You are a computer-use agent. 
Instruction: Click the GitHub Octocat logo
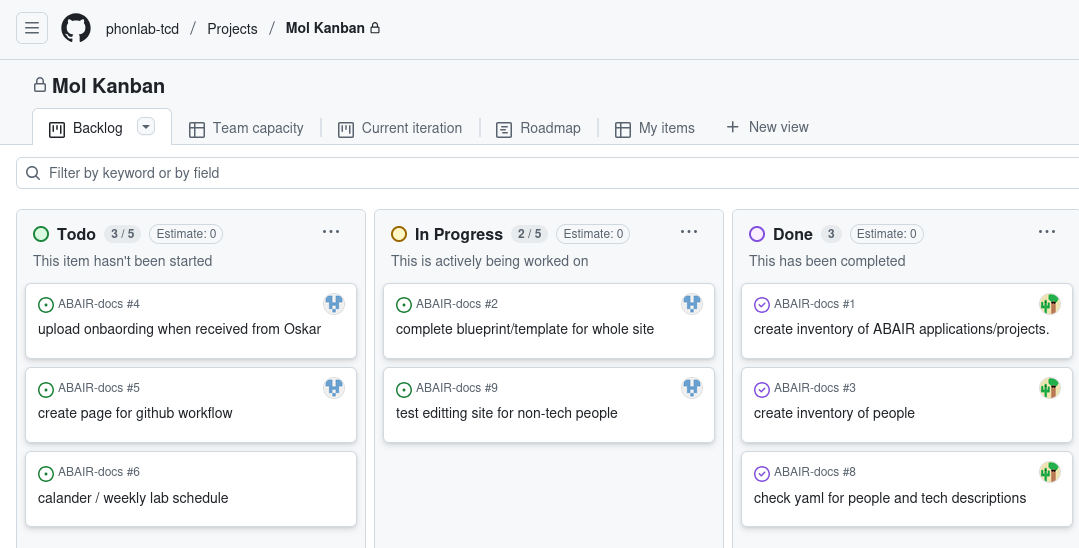tap(76, 28)
